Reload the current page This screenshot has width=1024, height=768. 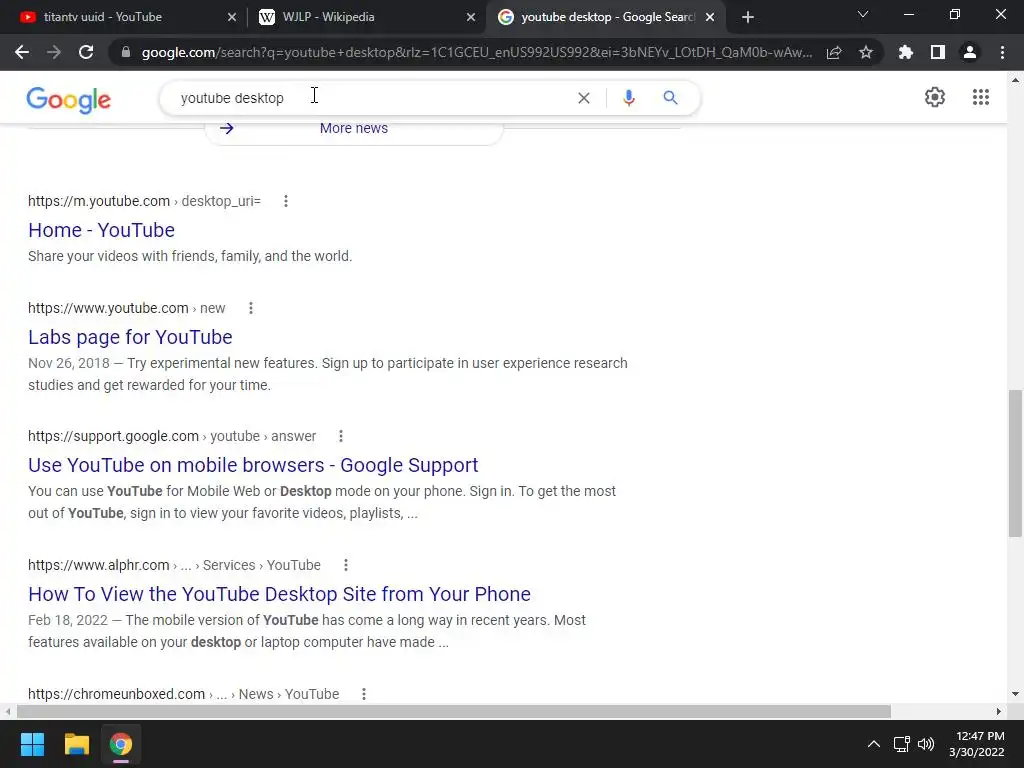click(86, 52)
